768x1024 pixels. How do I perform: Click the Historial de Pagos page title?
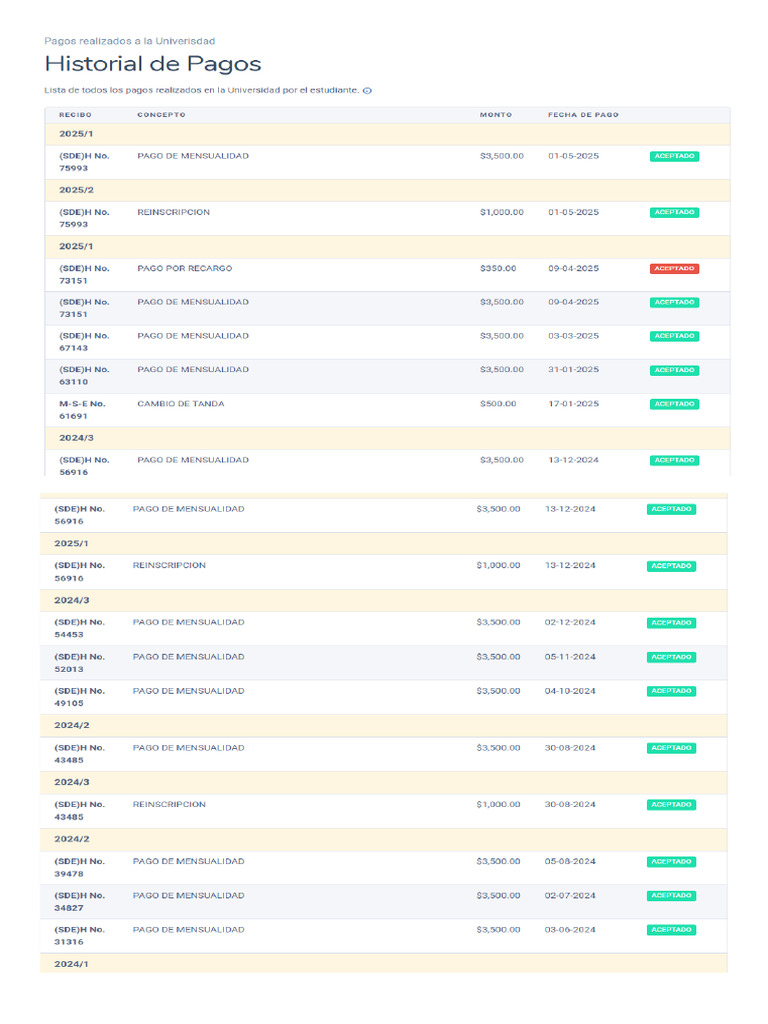tap(153, 64)
